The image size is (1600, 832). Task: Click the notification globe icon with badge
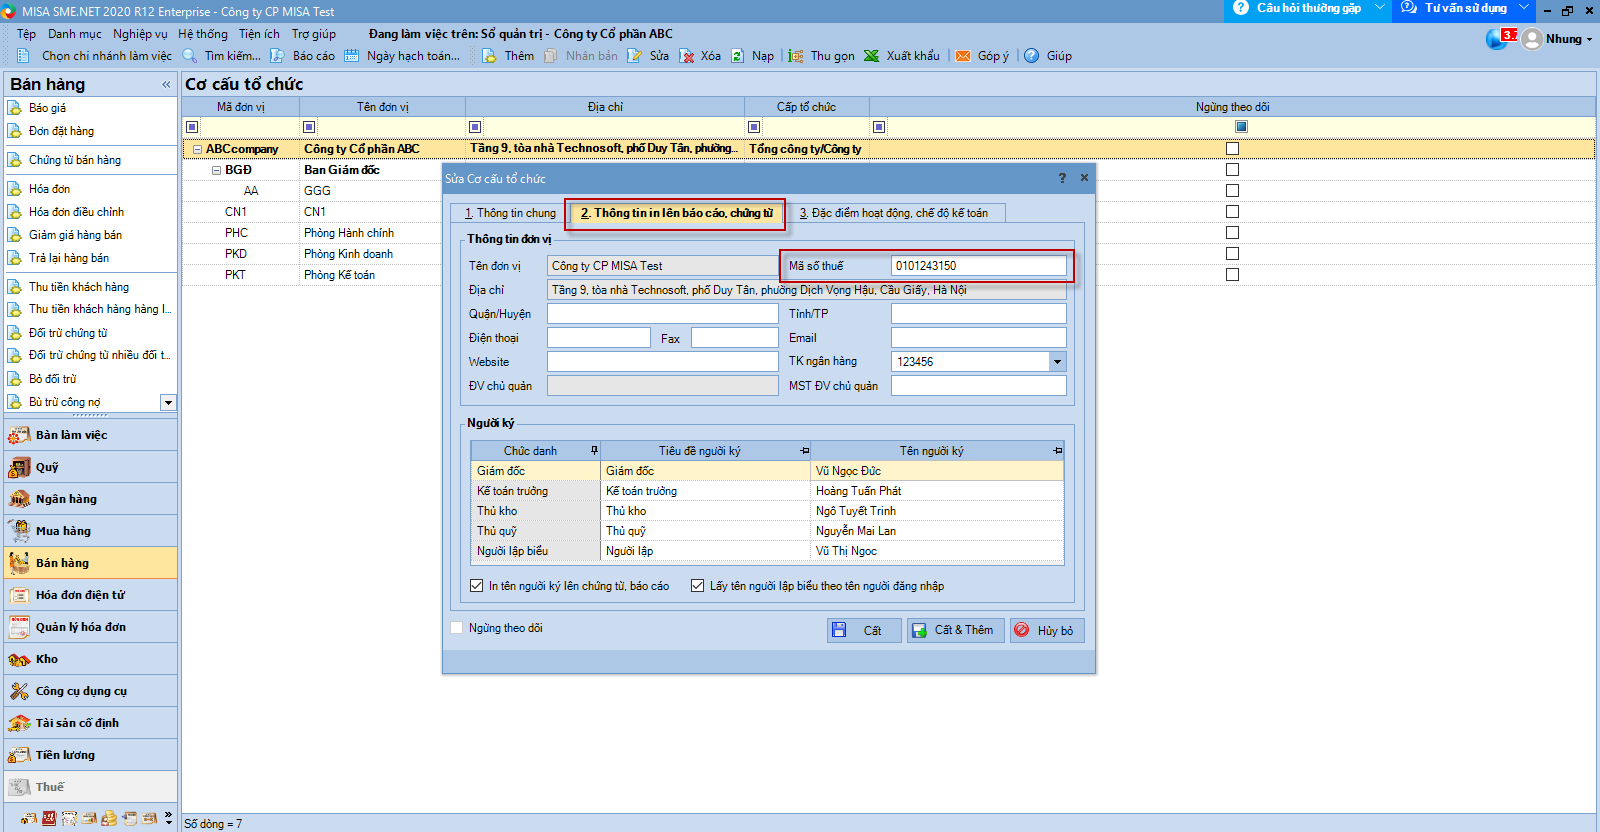coord(1500,39)
